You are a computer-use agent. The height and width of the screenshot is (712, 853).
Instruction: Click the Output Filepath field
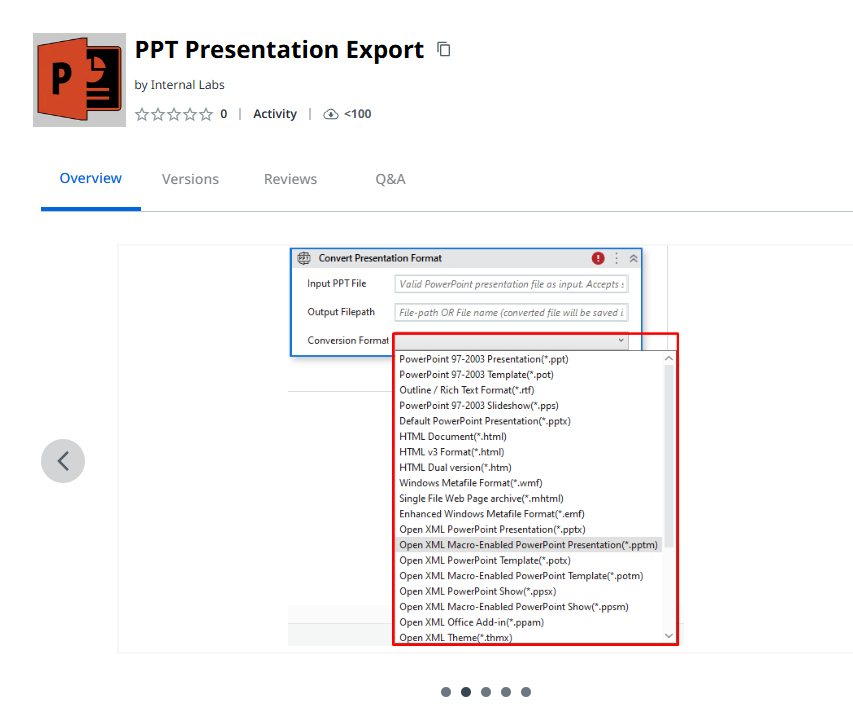pos(511,313)
